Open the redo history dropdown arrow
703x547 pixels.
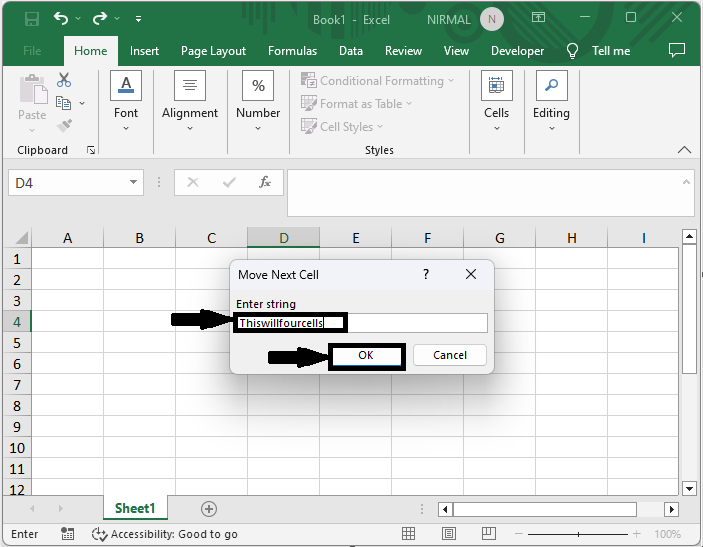[x=117, y=18]
